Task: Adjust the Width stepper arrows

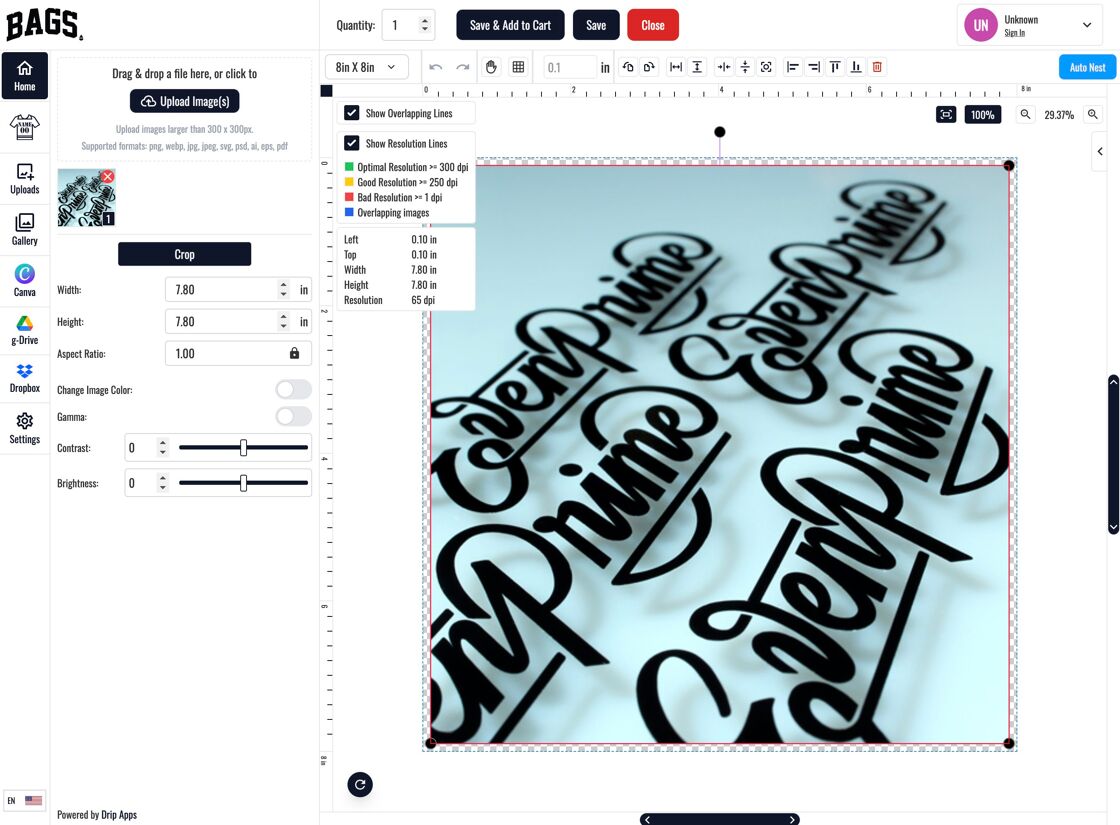Action: [x=284, y=289]
